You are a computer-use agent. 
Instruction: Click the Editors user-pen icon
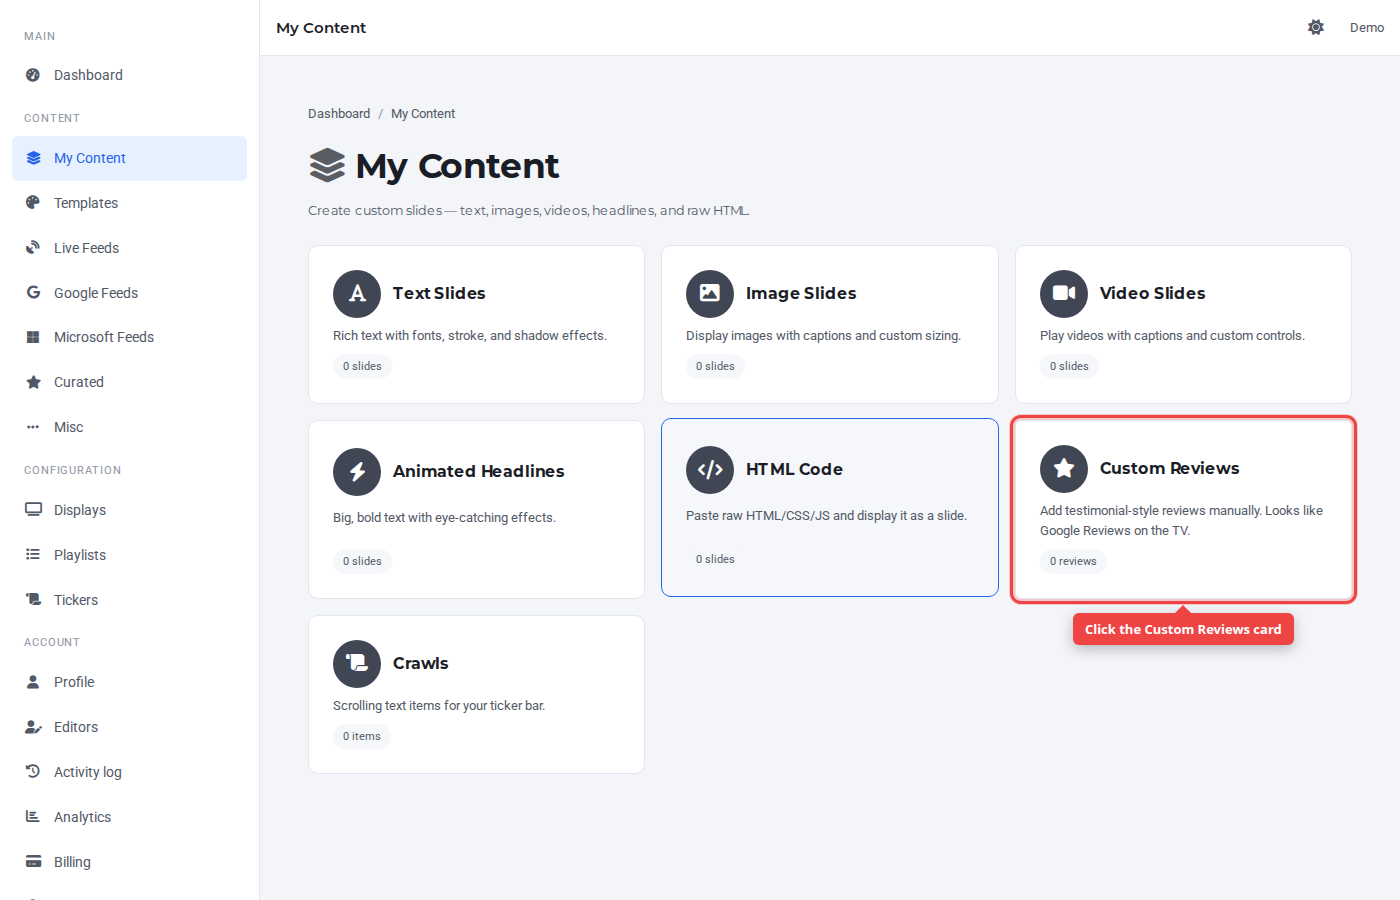pos(33,727)
